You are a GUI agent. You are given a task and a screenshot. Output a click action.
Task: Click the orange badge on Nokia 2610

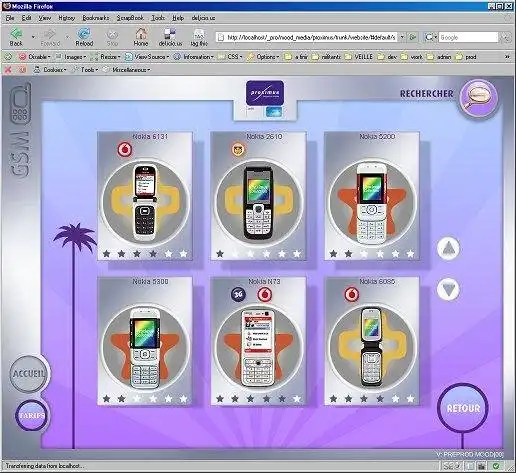click(x=238, y=149)
